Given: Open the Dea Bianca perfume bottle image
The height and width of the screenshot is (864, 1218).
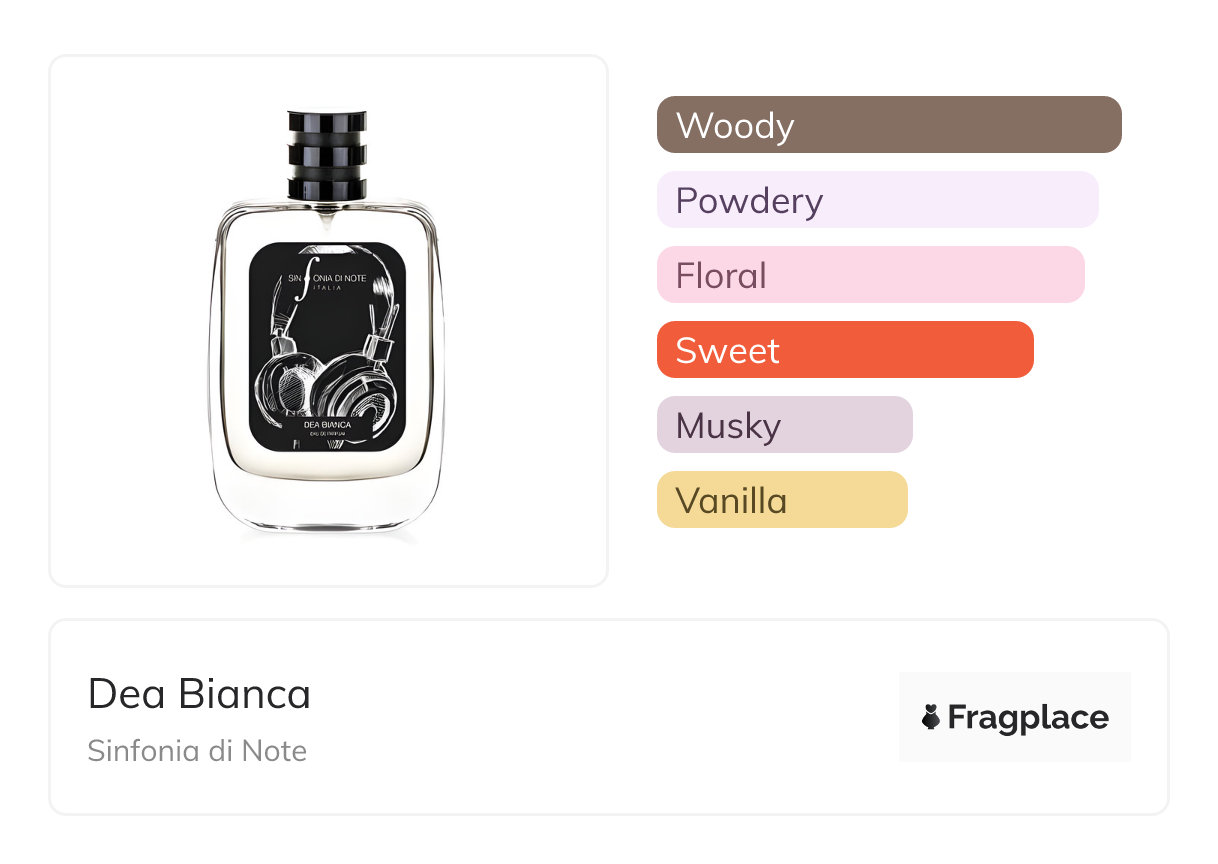Looking at the screenshot, I should pyautogui.click(x=327, y=322).
